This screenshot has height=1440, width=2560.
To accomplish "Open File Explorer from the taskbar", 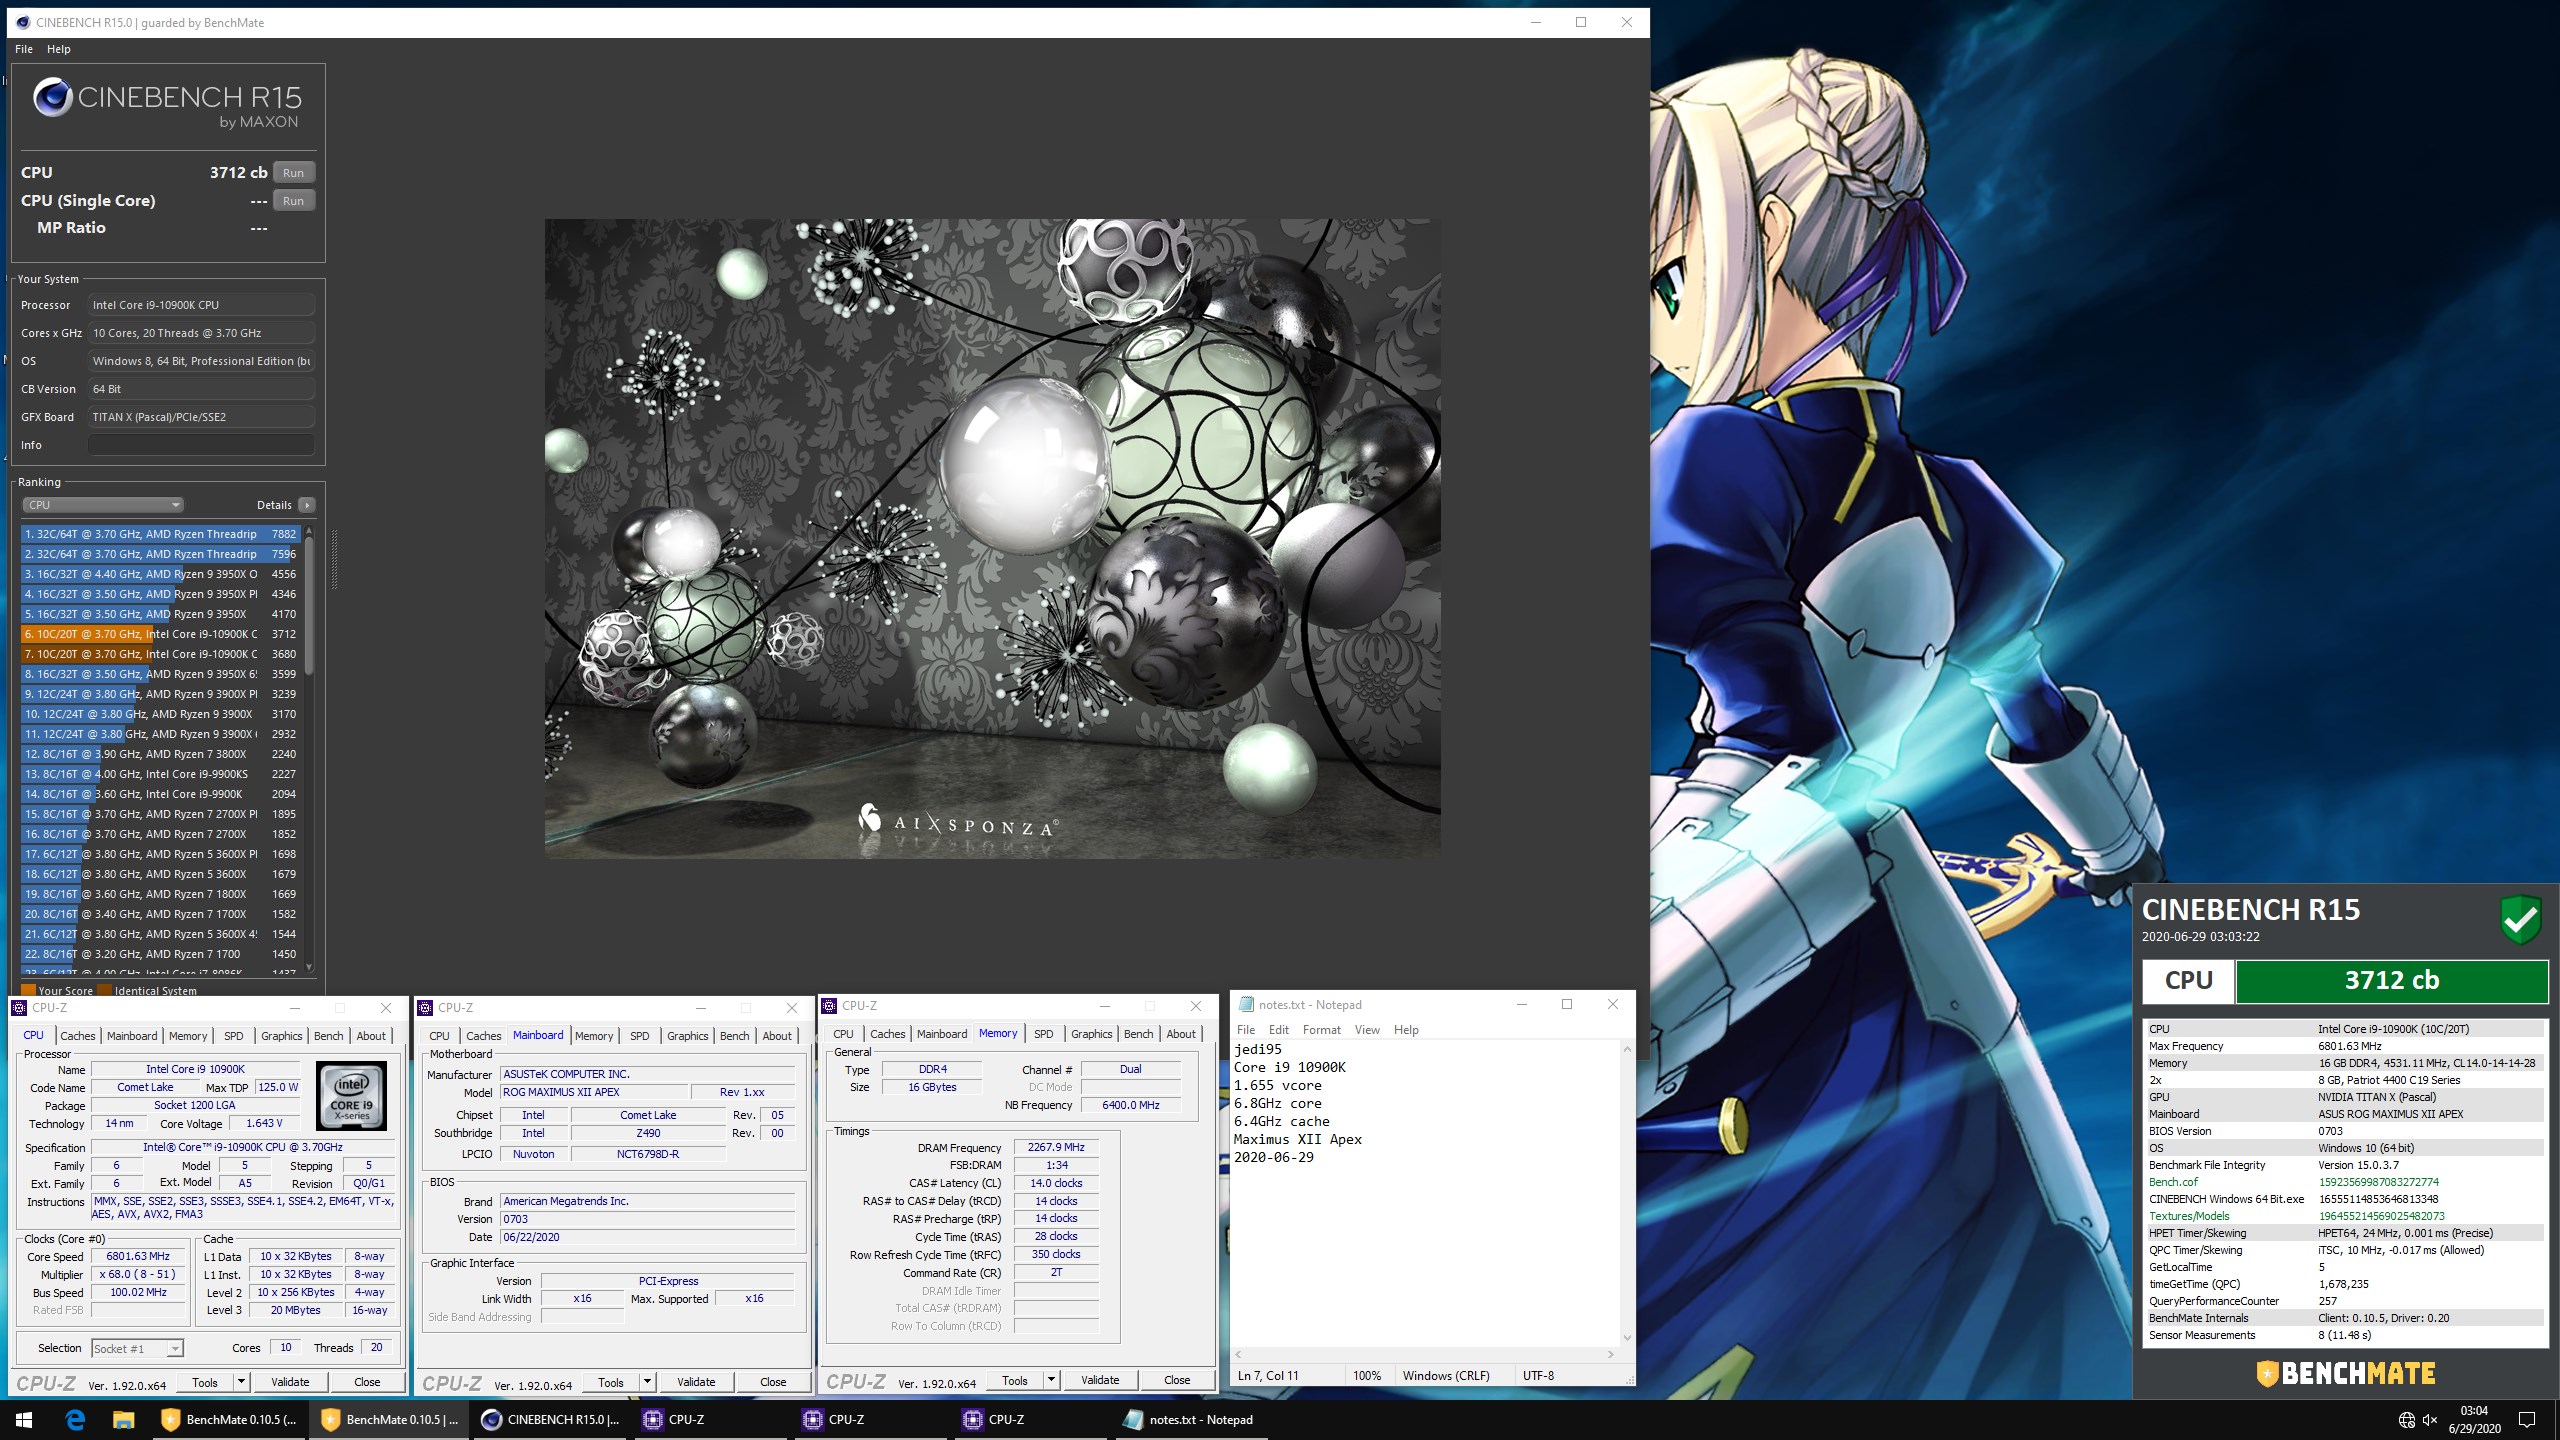I will (x=123, y=1419).
